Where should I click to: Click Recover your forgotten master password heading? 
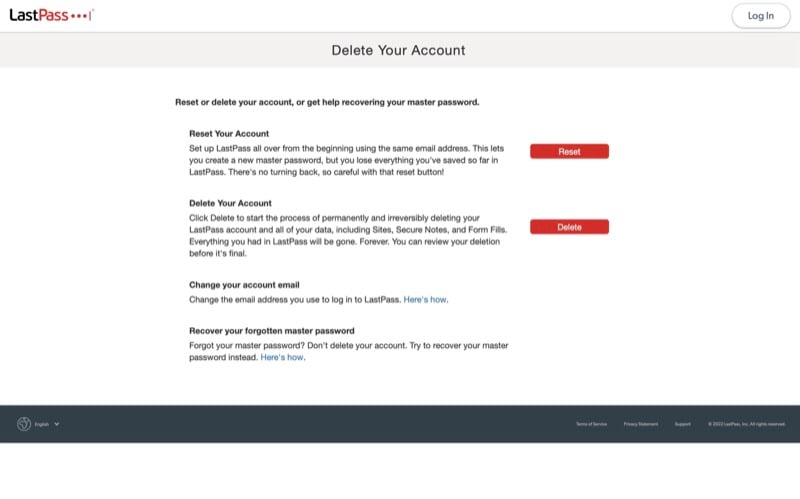point(272,331)
